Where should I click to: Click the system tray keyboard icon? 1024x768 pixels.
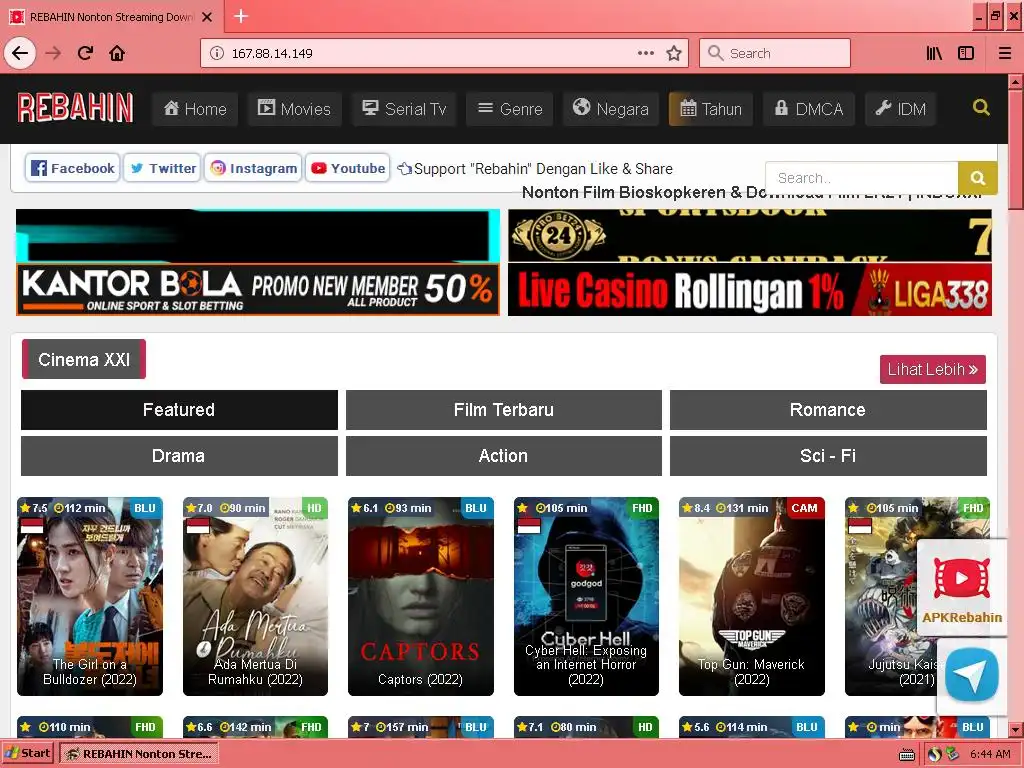pyautogui.click(x=906, y=754)
